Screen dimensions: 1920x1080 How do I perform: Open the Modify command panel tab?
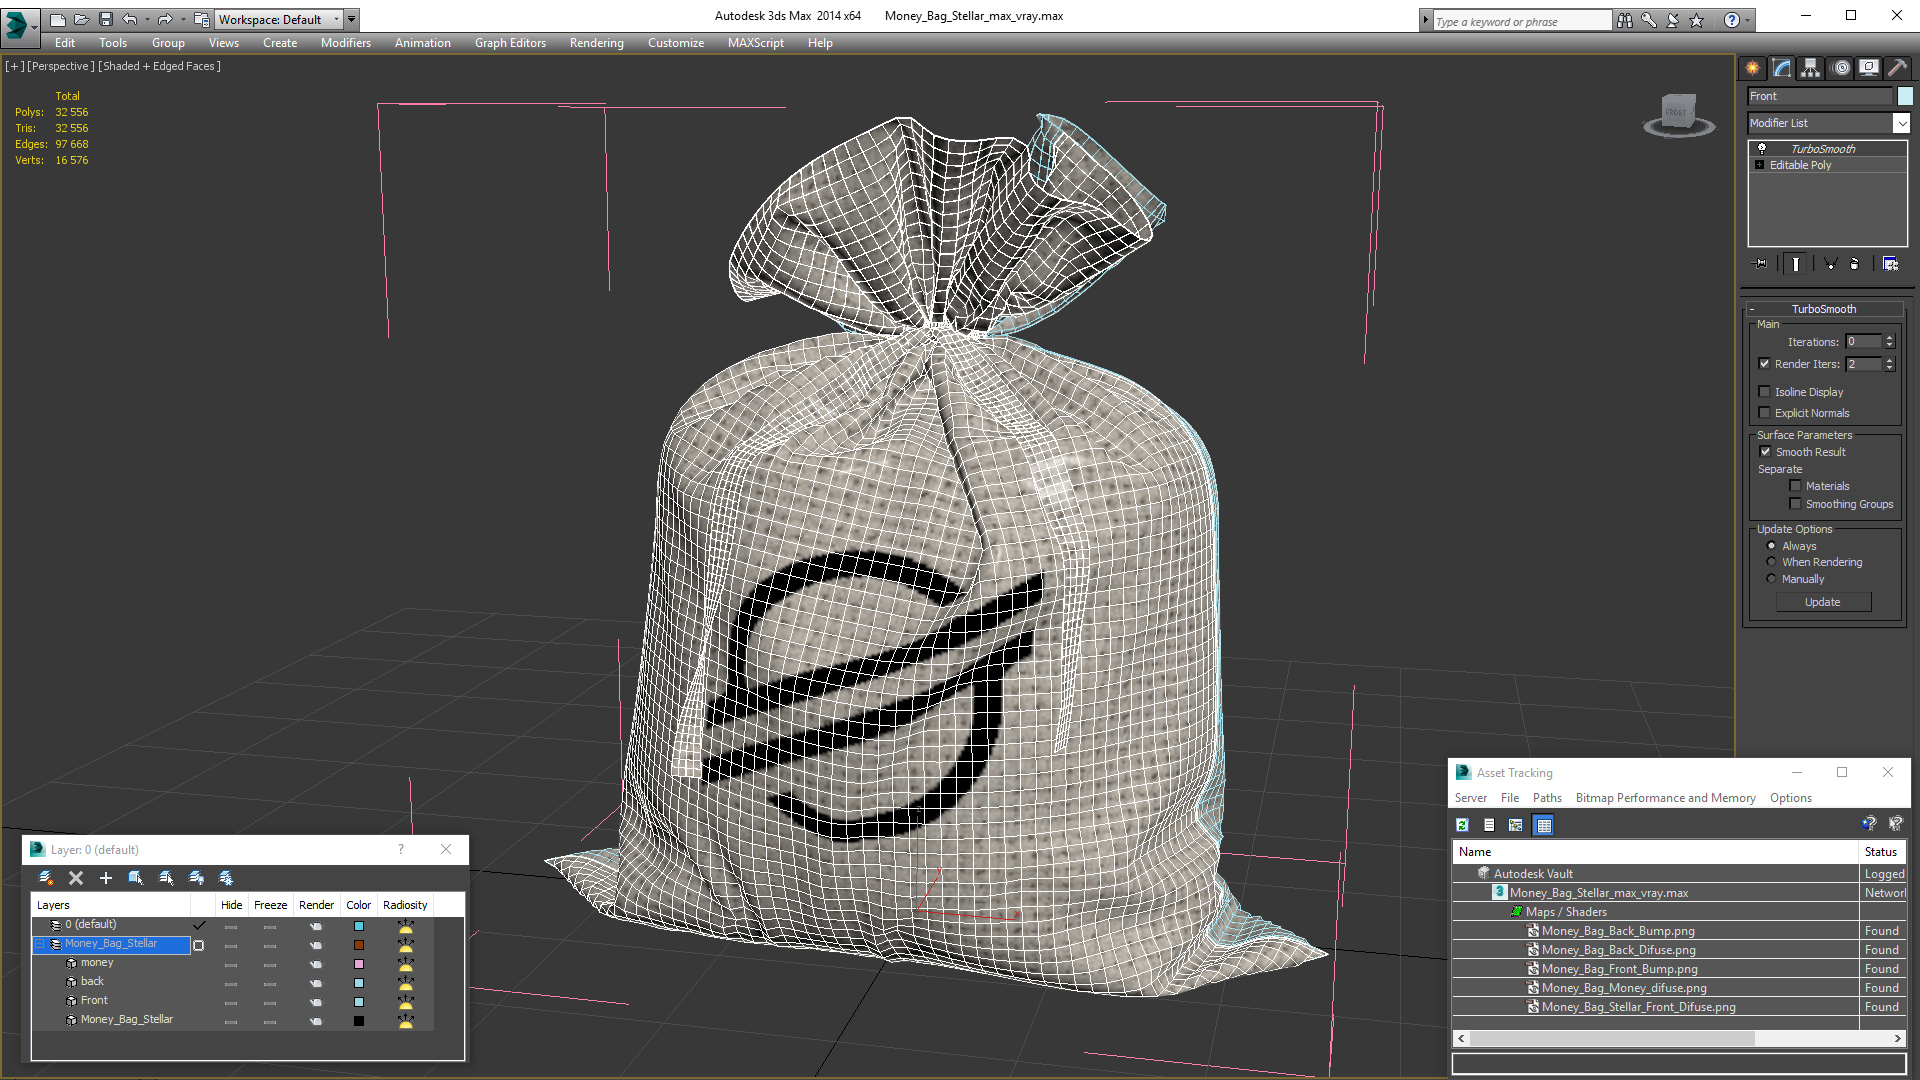pyautogui.click(x=1782, y=68)
